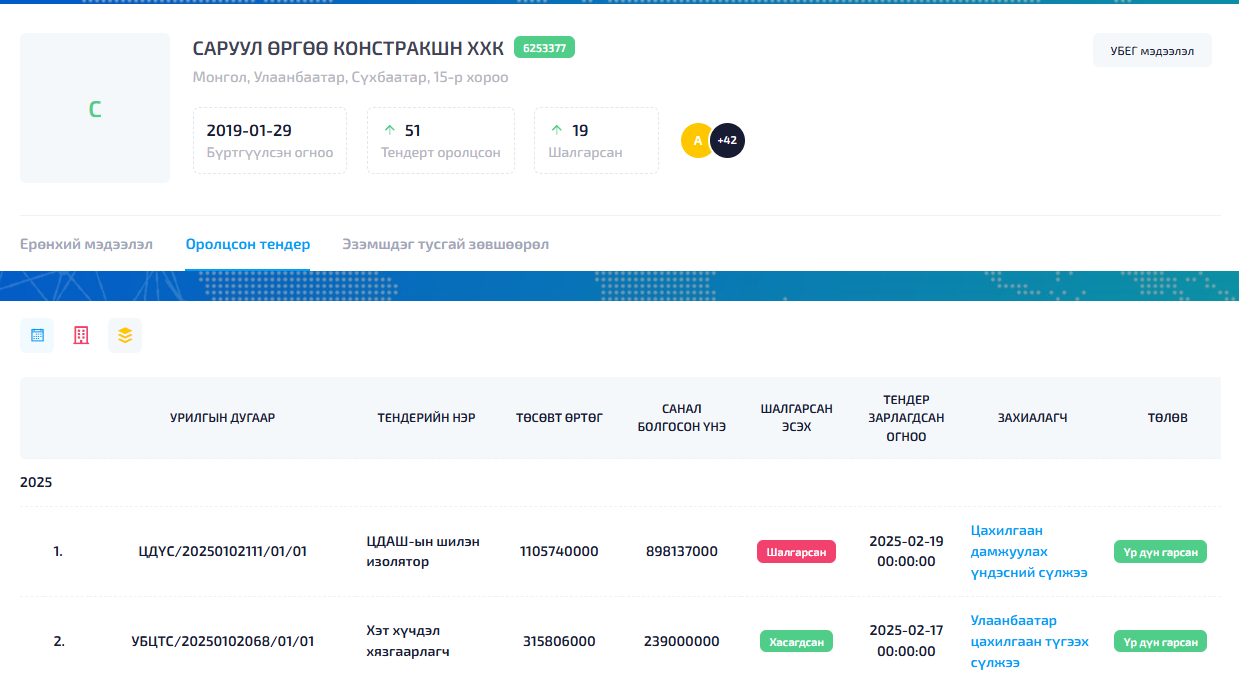Screen dimensions: 1239x682
Task: Open the Эзэмшдэг тусгай зөвшөөрөл tab
Action: click(x=445, y=244)
